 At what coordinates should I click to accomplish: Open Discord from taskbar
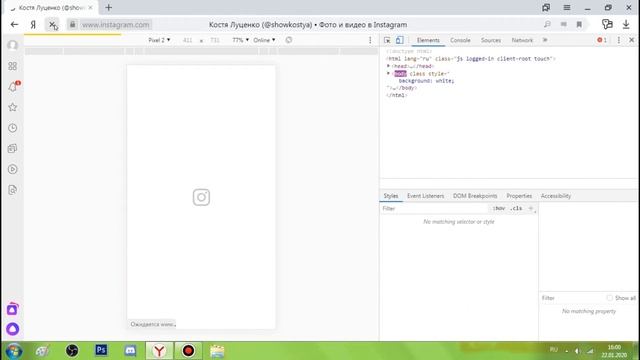click(130, 351)
